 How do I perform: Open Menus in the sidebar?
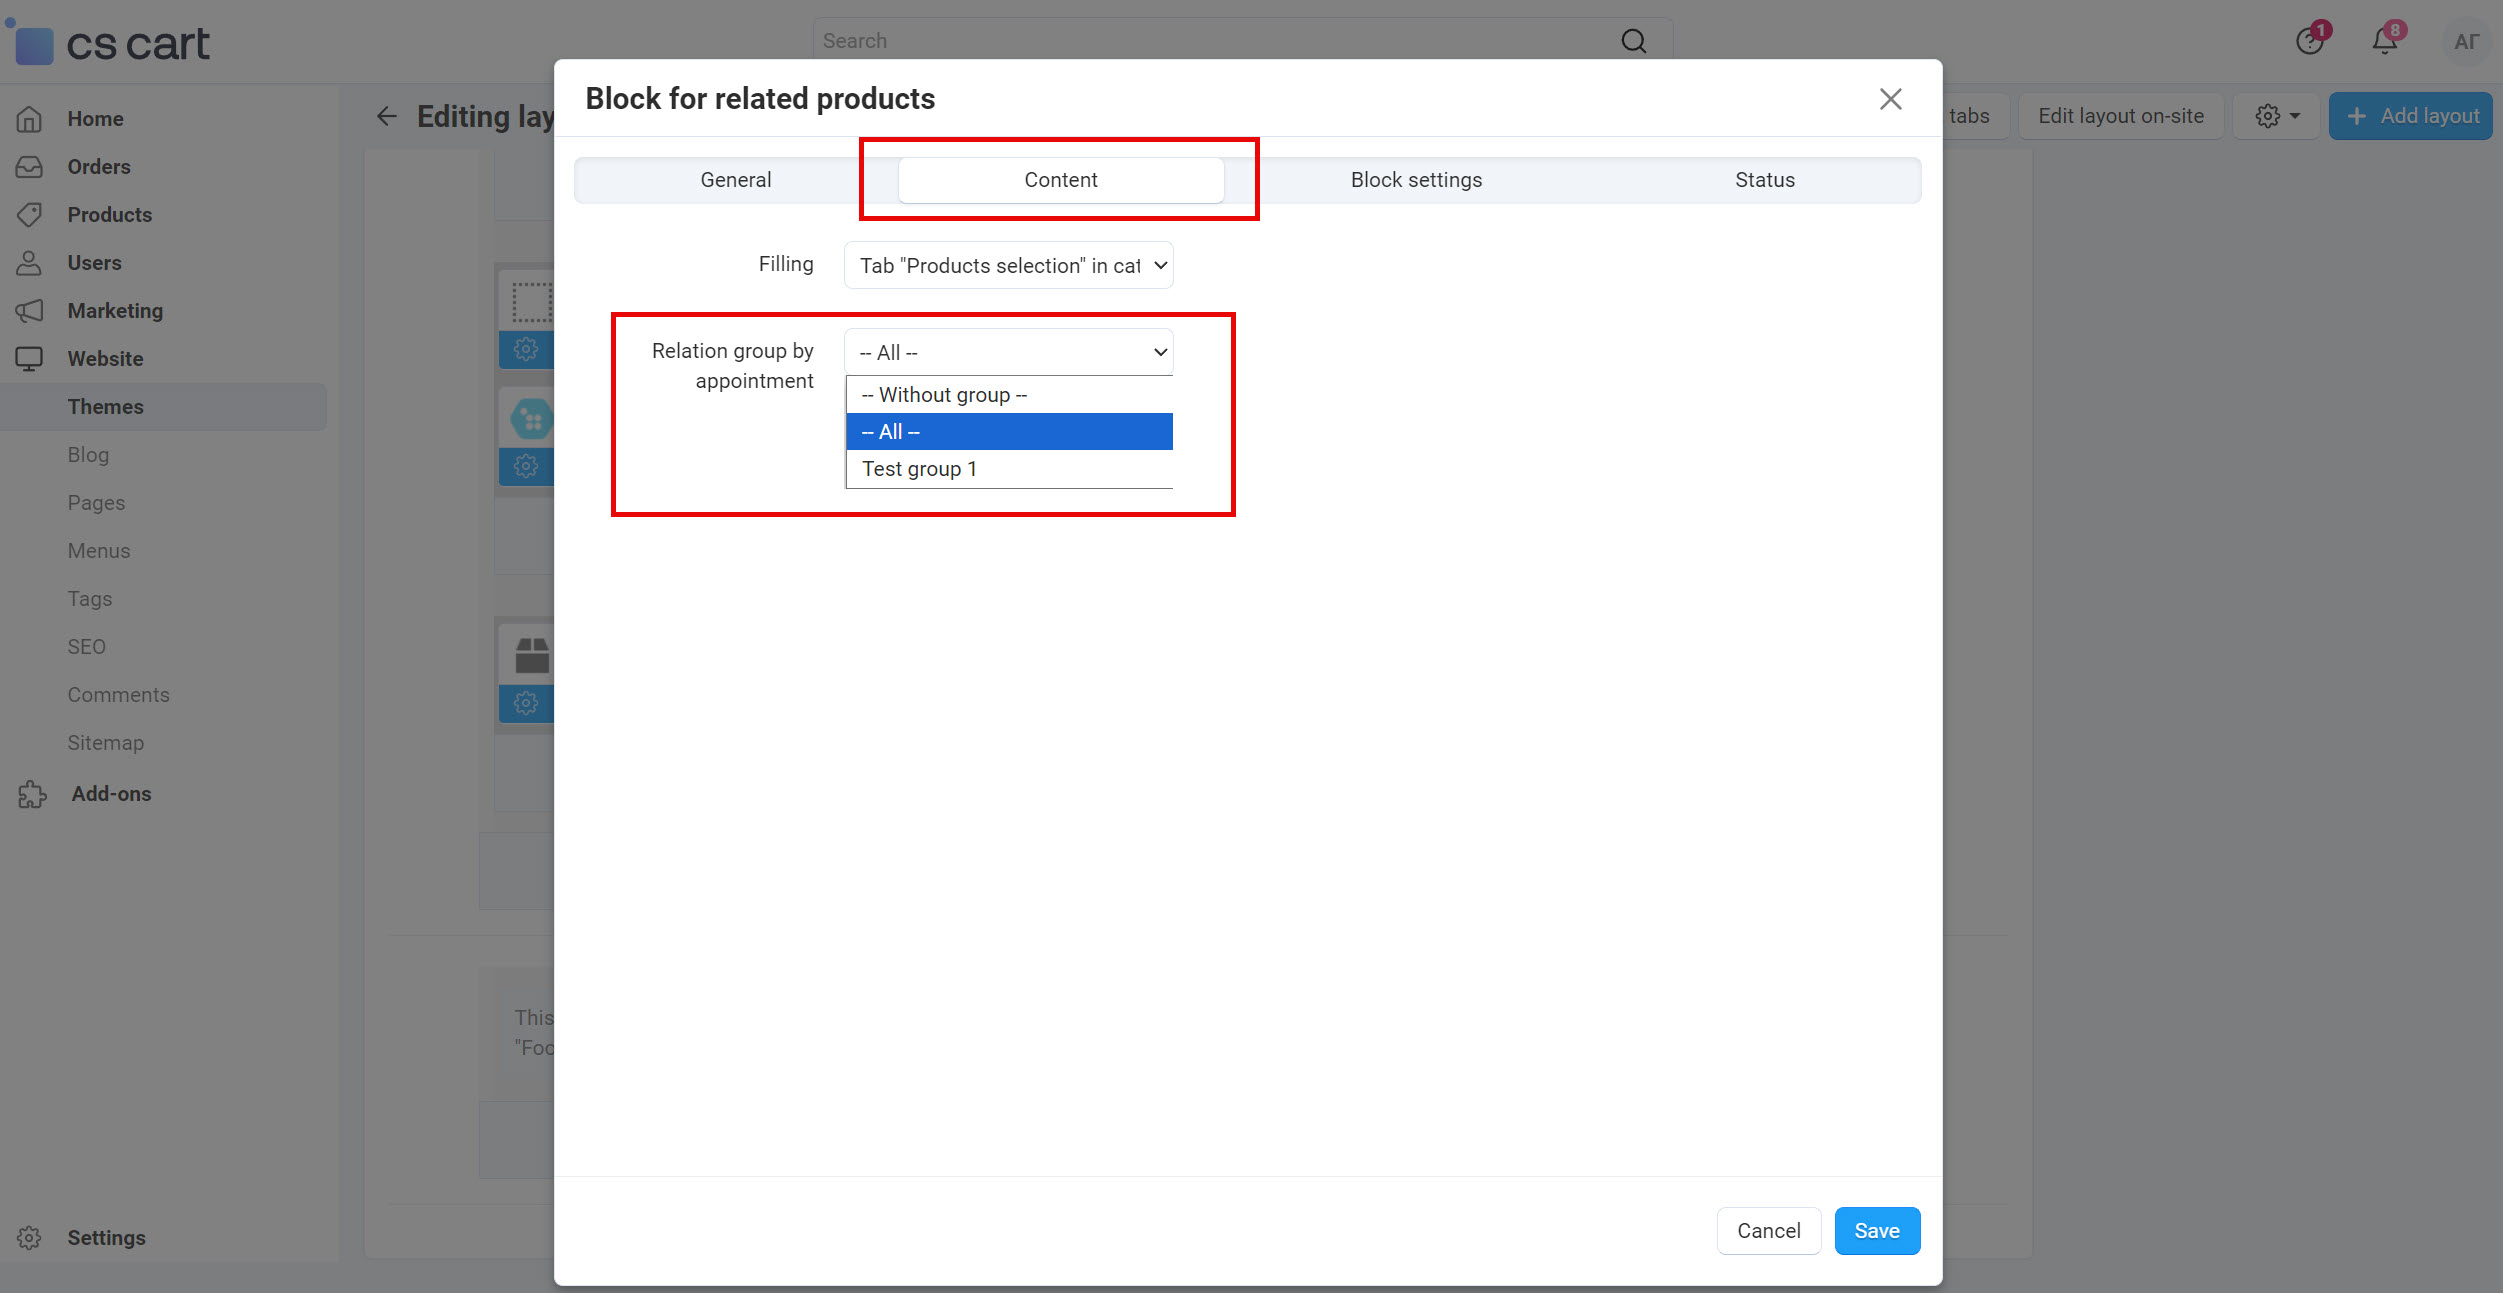pyautogui.click(x=98, y=551)
